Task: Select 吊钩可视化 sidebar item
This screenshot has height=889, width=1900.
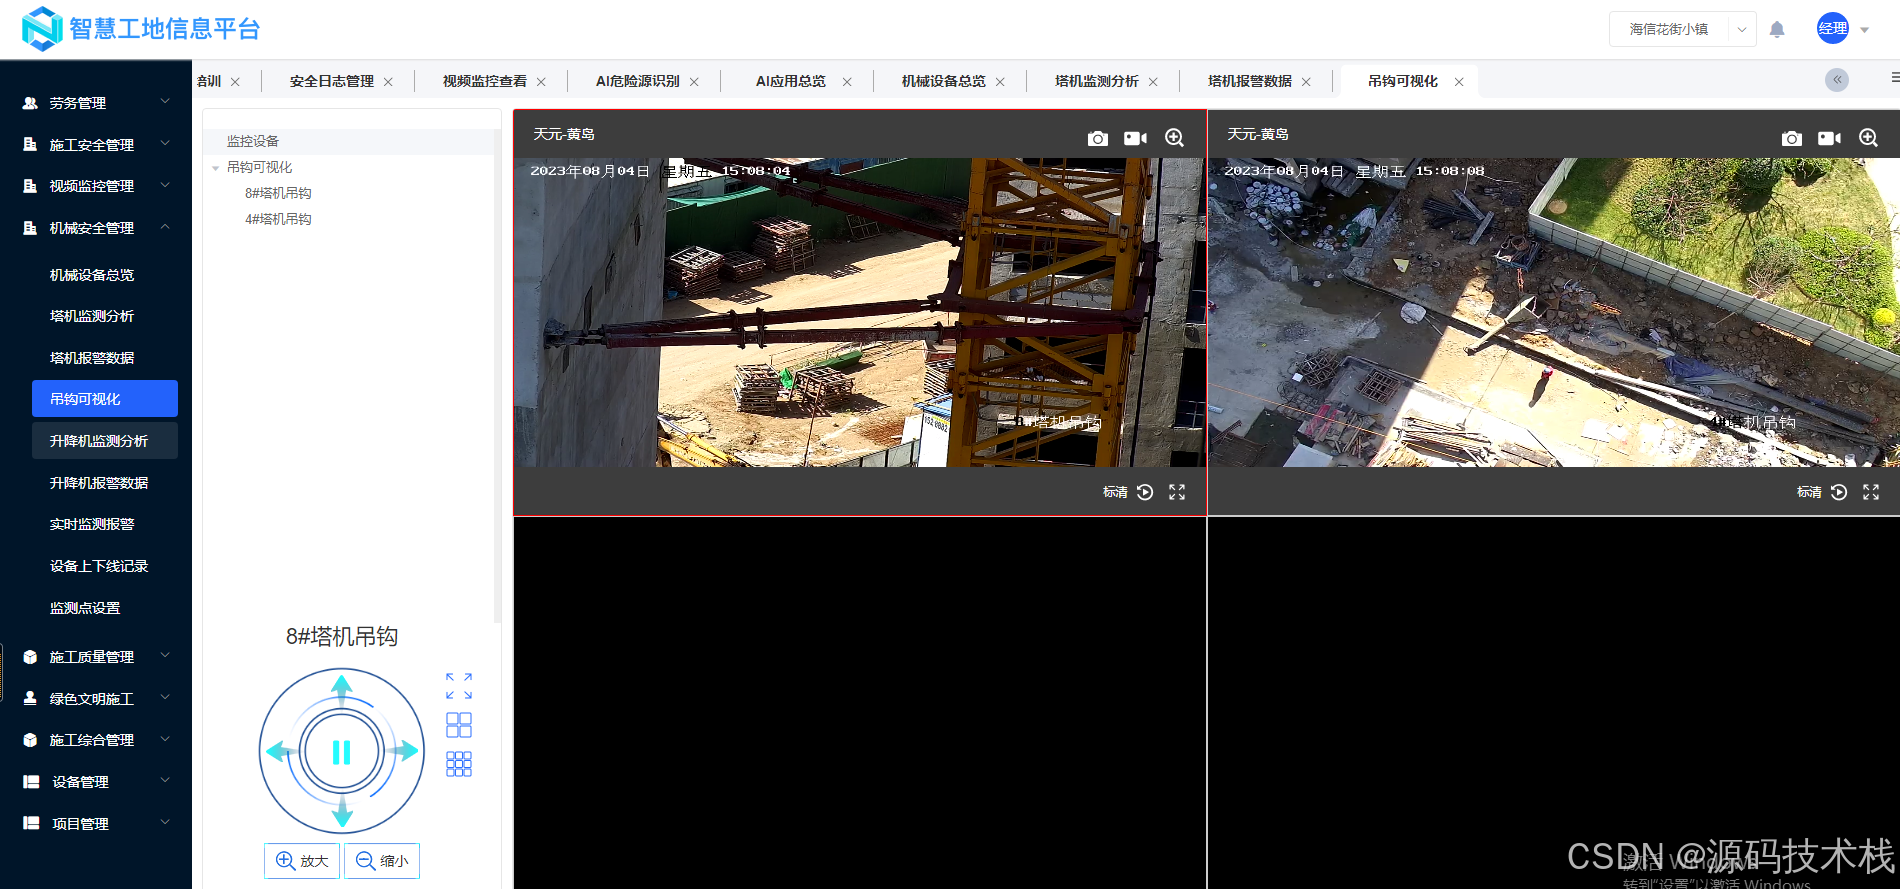Action: coord(105,398)
